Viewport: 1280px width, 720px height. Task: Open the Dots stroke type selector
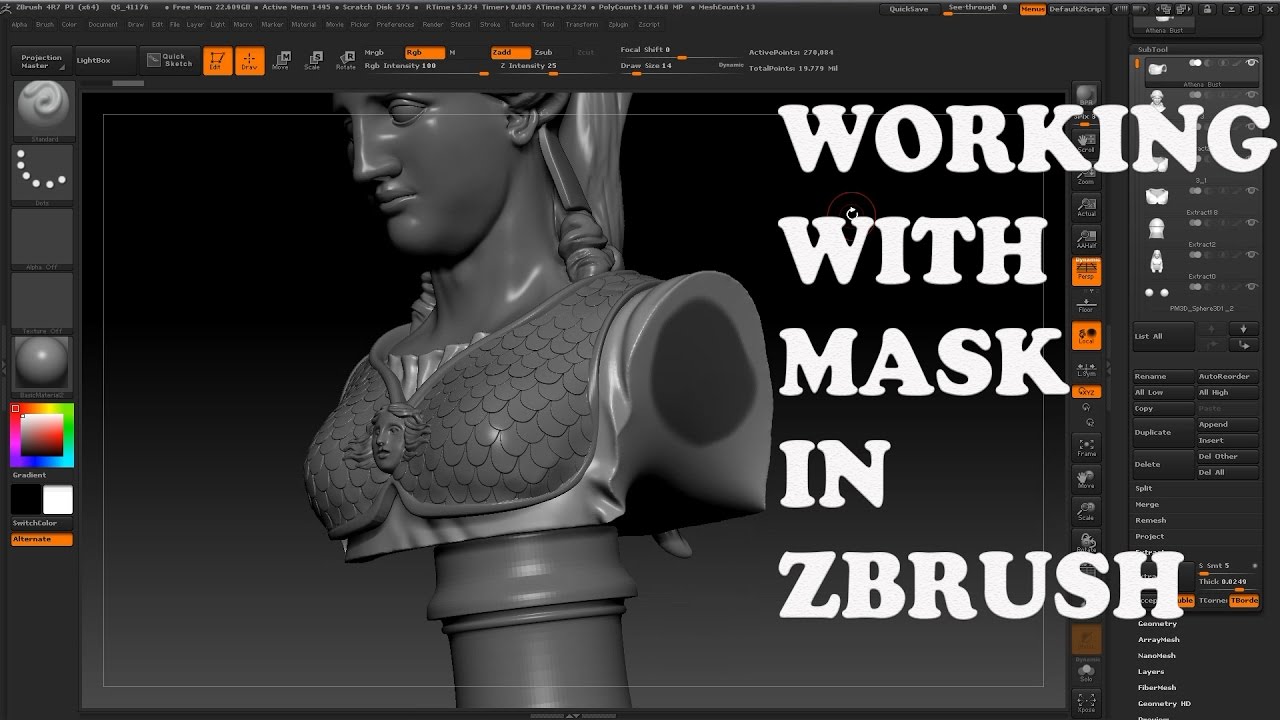coord(42,173)
